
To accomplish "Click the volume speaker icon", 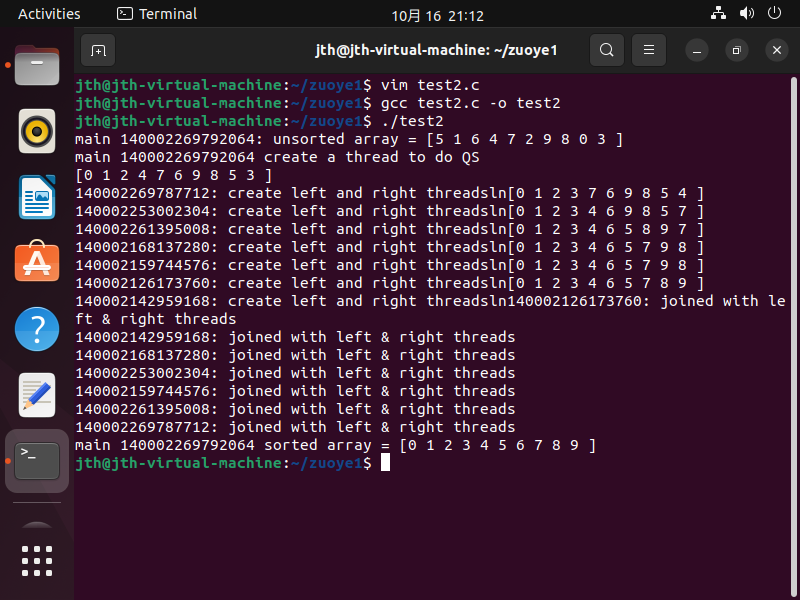I will coord(746,13).
